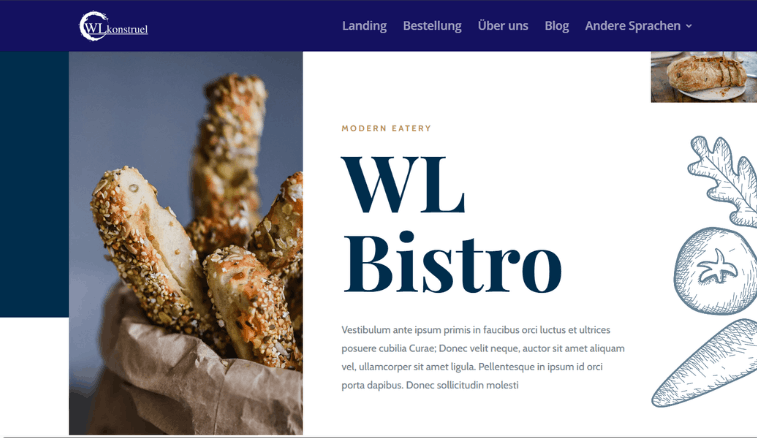The width and height of the screenshot is (757, 438).
Task: Click the breadsticks in paper bag photo
Action: click(186, 243)
